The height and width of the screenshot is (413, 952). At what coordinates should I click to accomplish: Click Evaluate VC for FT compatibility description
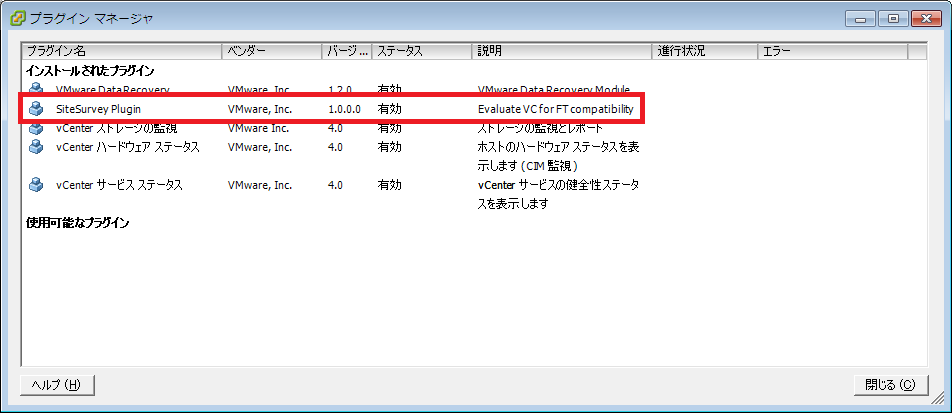click(556, 109)
